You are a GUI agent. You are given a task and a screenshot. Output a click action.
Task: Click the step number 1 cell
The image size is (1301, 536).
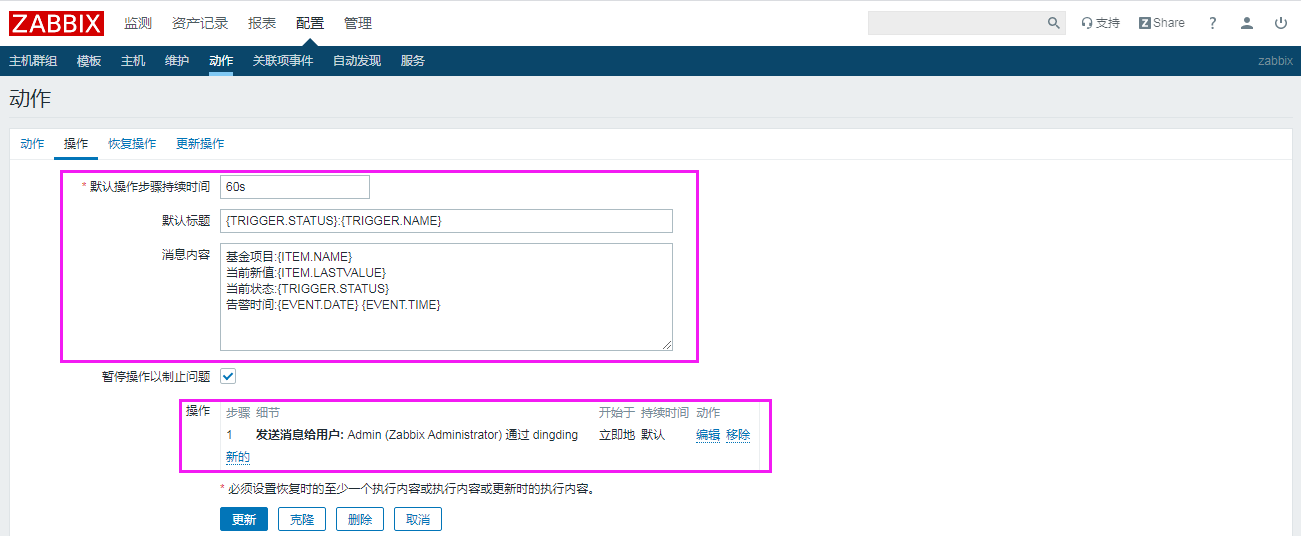[229, 435]
